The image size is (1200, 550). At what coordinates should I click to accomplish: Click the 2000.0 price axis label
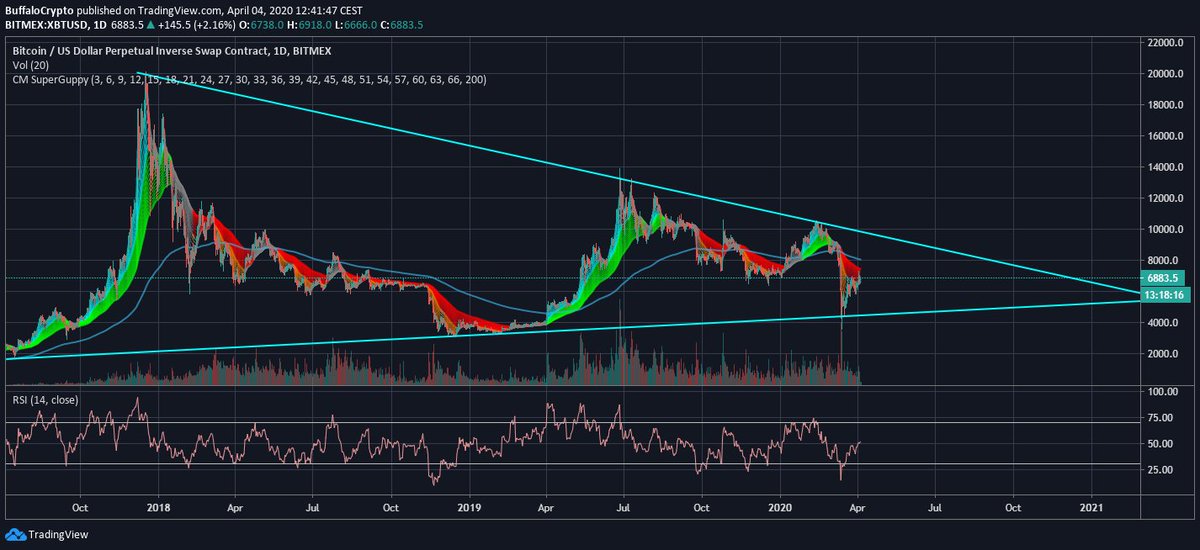click(1165, 353)
